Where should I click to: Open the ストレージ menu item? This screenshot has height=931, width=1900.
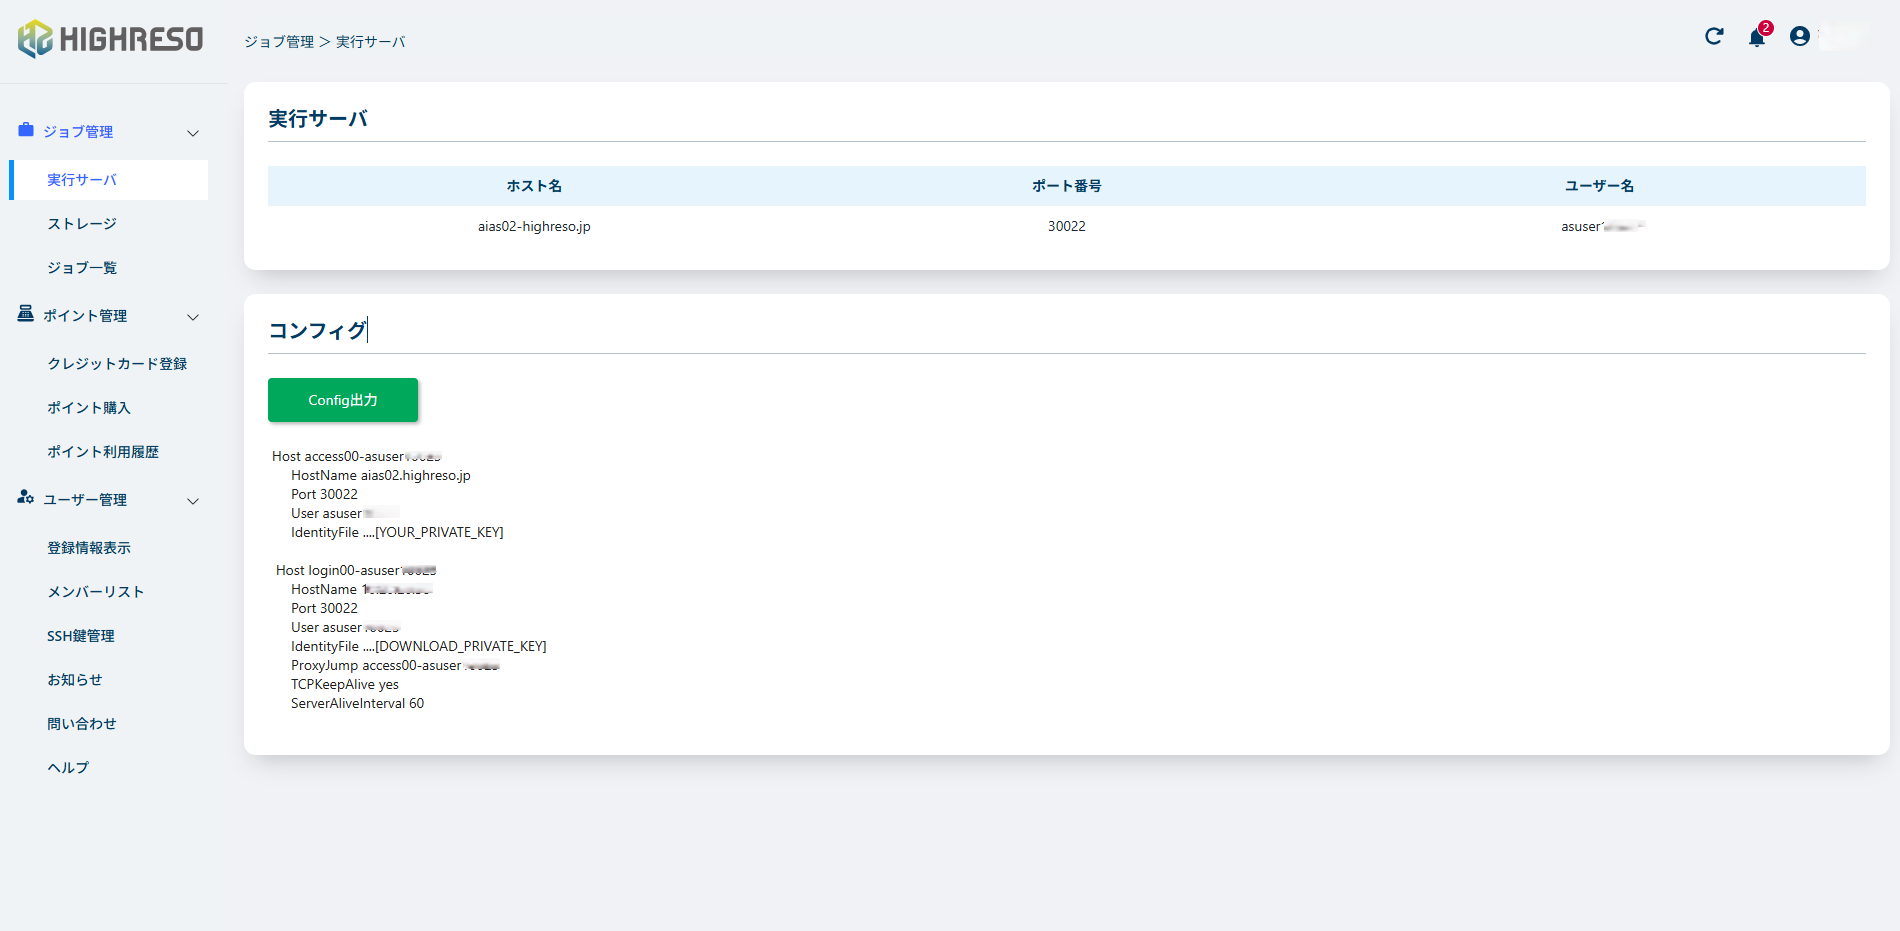[x=82, y=224]
